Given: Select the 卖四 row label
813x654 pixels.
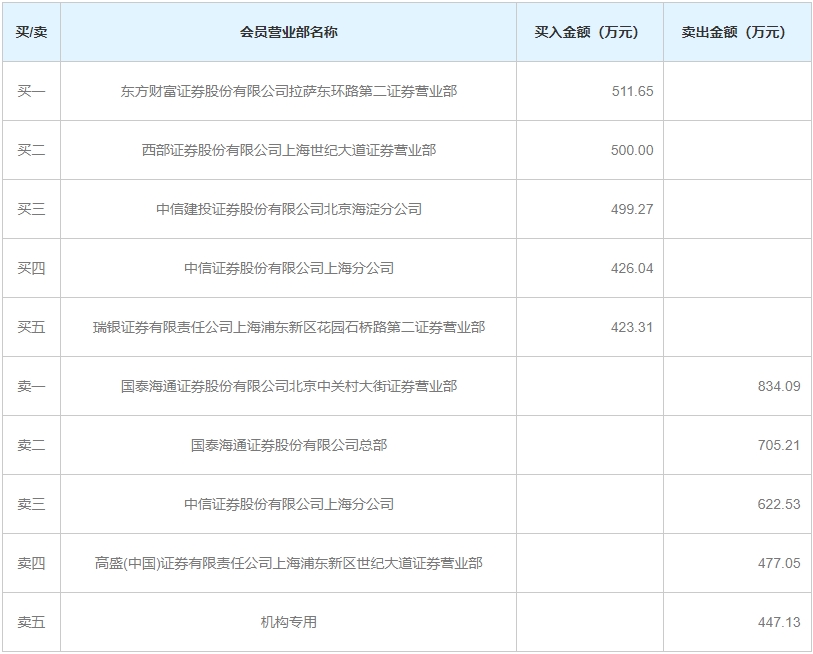Looking at the screenshot, I should click(x=31, y=563).
